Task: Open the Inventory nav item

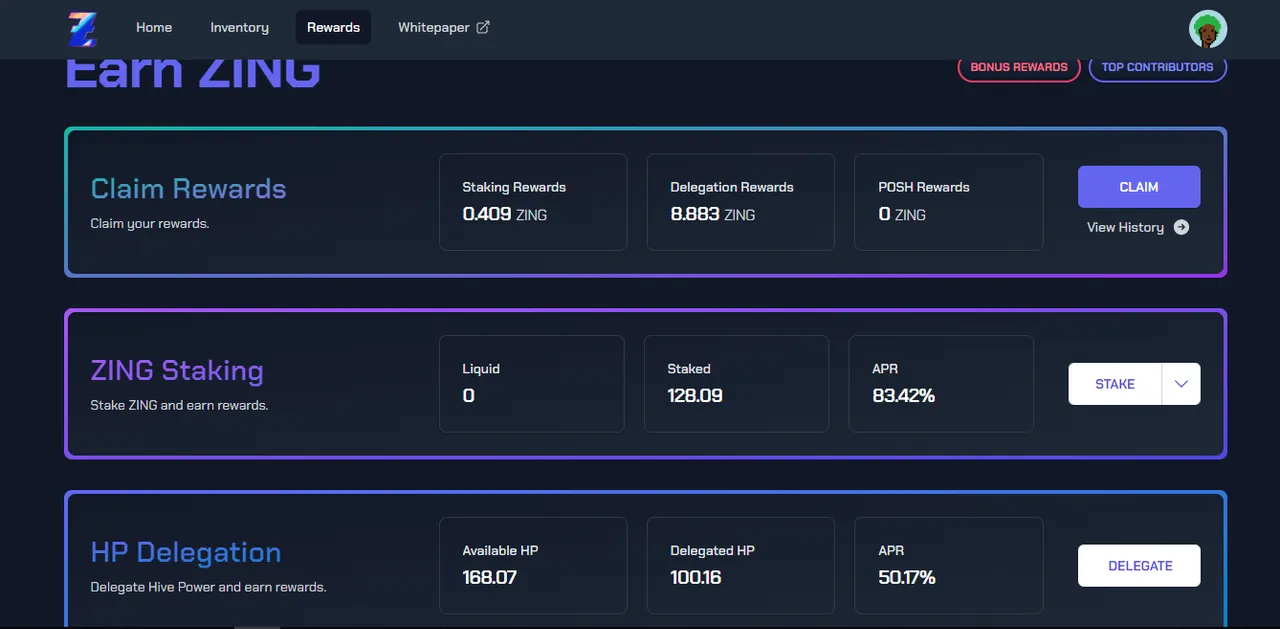Action: (x=239, y=27)
